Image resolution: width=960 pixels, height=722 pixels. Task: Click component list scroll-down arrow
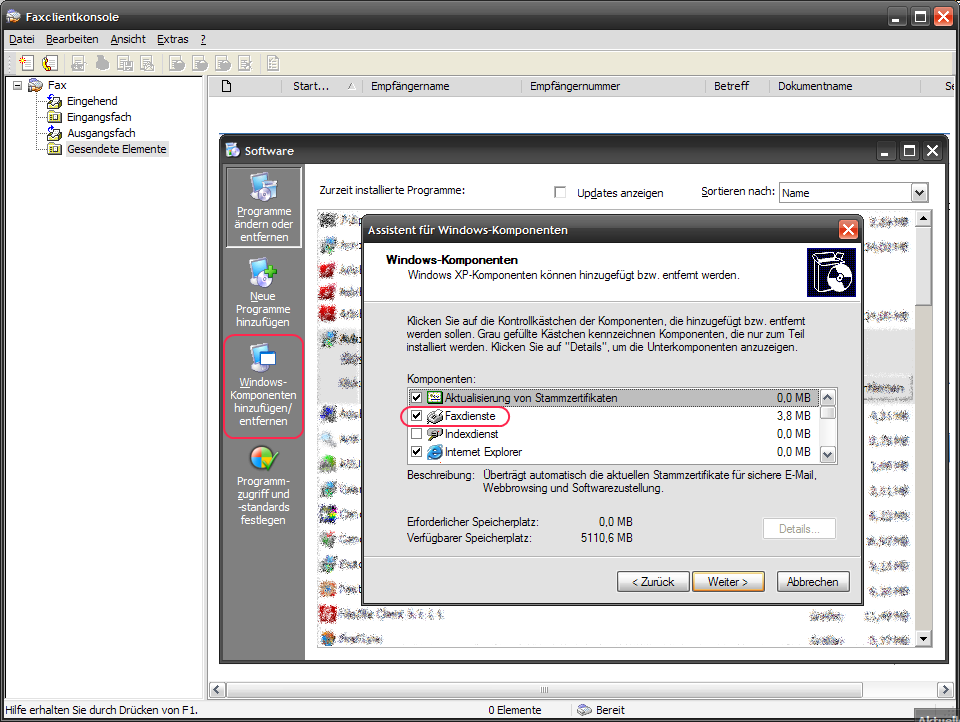point(828,454)
